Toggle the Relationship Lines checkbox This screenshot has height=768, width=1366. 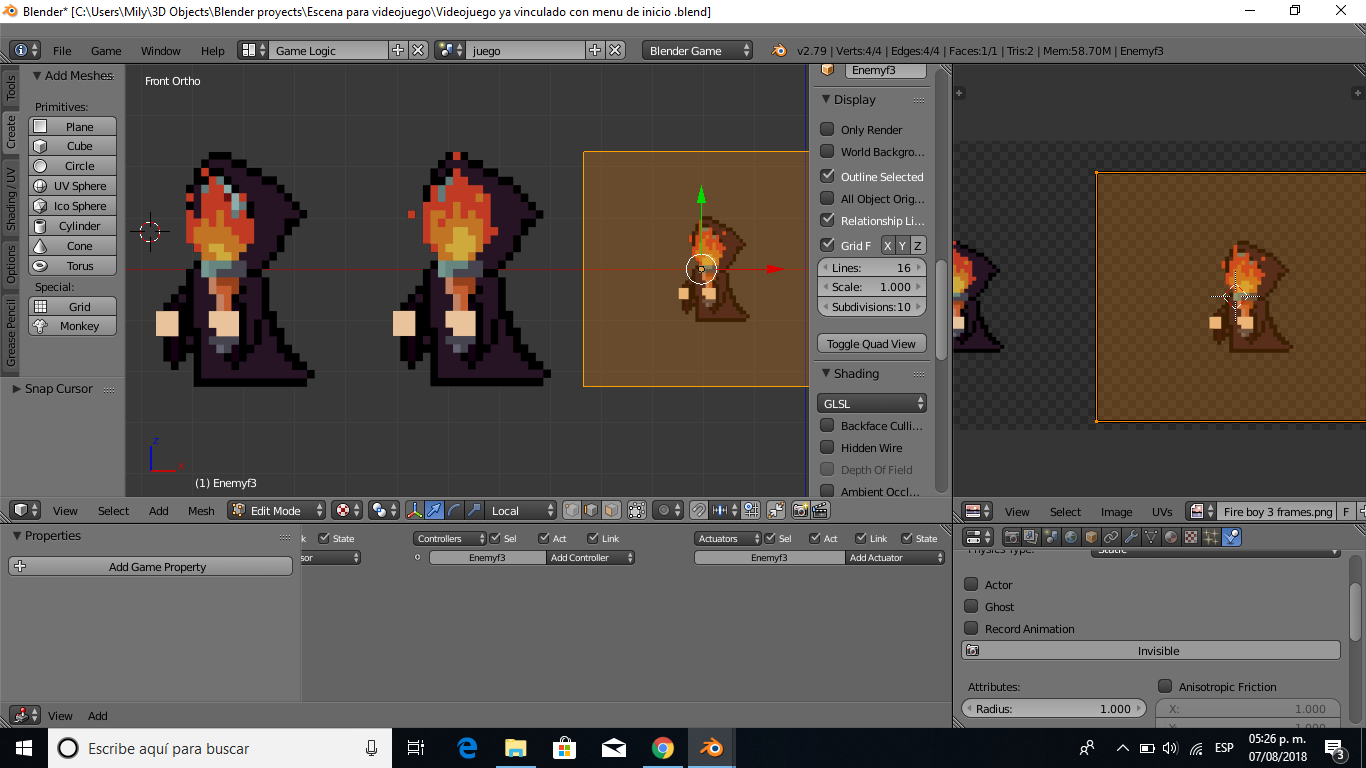click(x=827, y=220)
